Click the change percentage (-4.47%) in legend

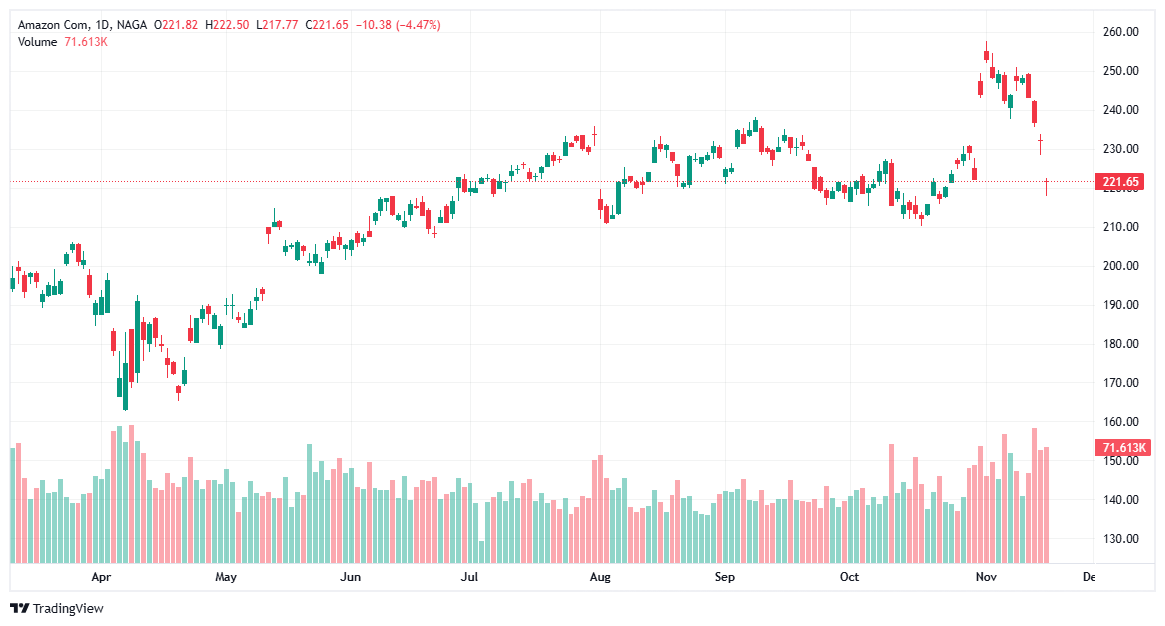click(416, 22)
